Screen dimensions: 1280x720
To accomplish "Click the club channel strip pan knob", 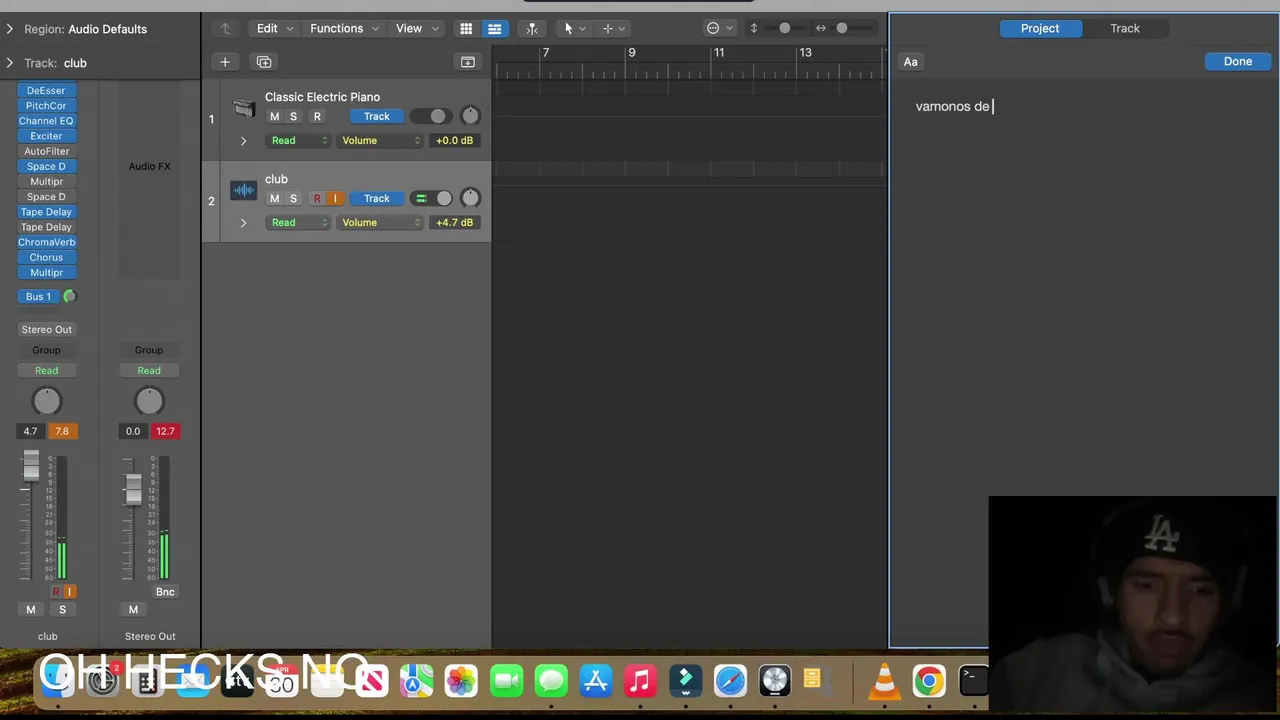I will pos(46,401).
